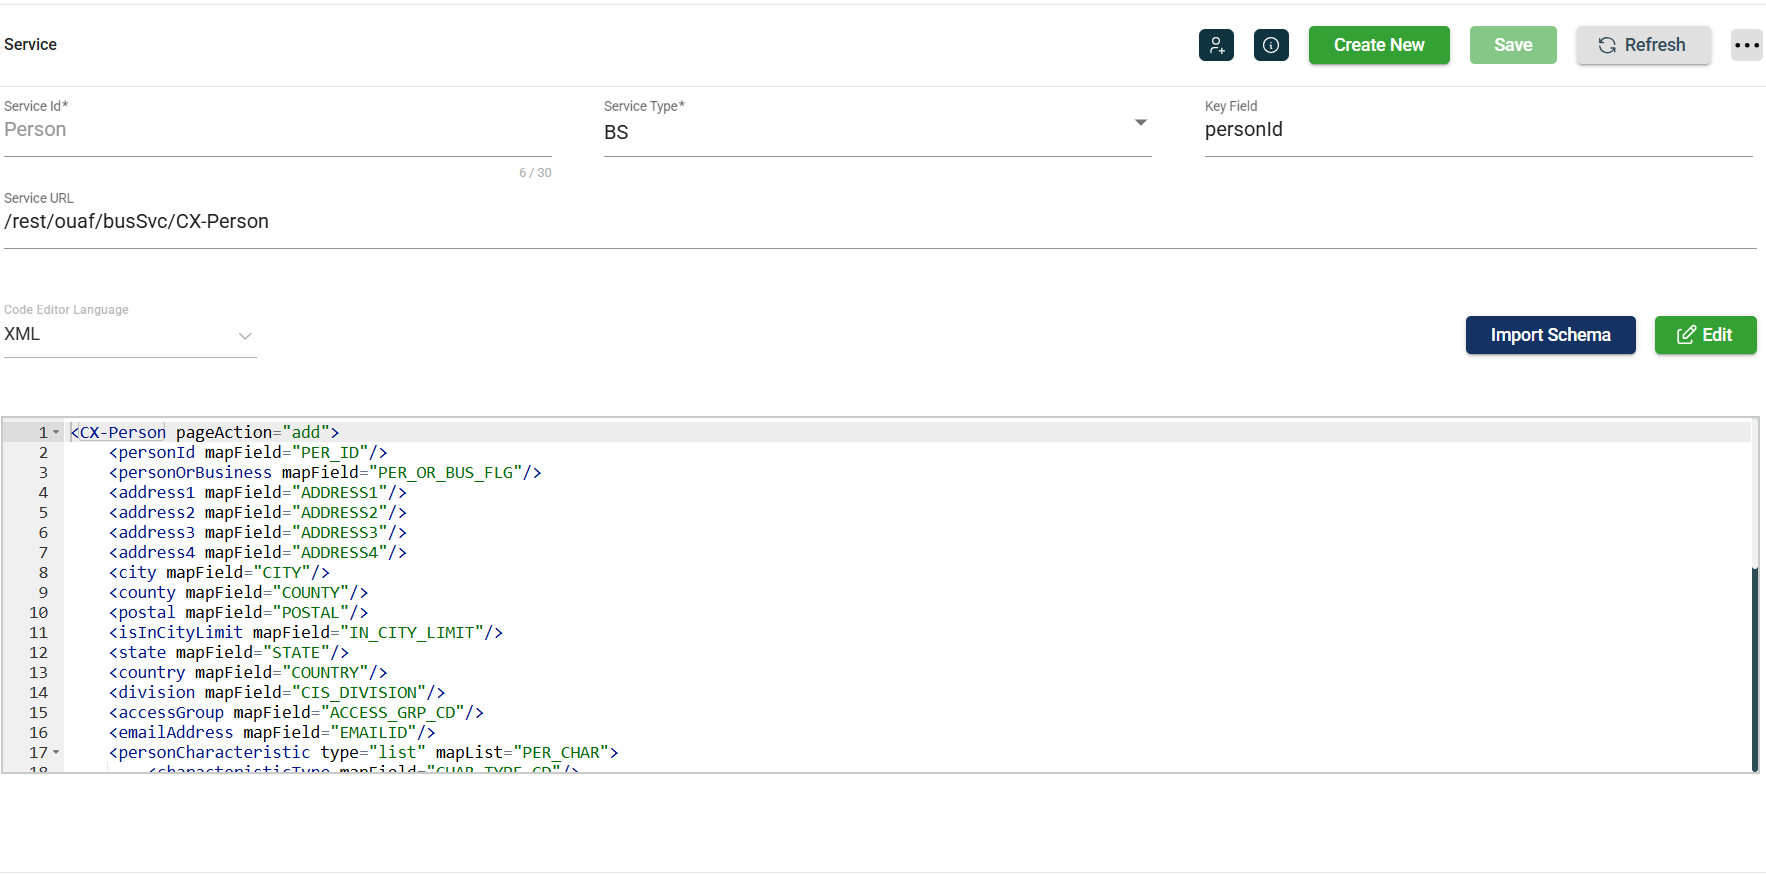Click the code editor vertical scrollbar
The image size is (1766, 875).
(1754, 669)
